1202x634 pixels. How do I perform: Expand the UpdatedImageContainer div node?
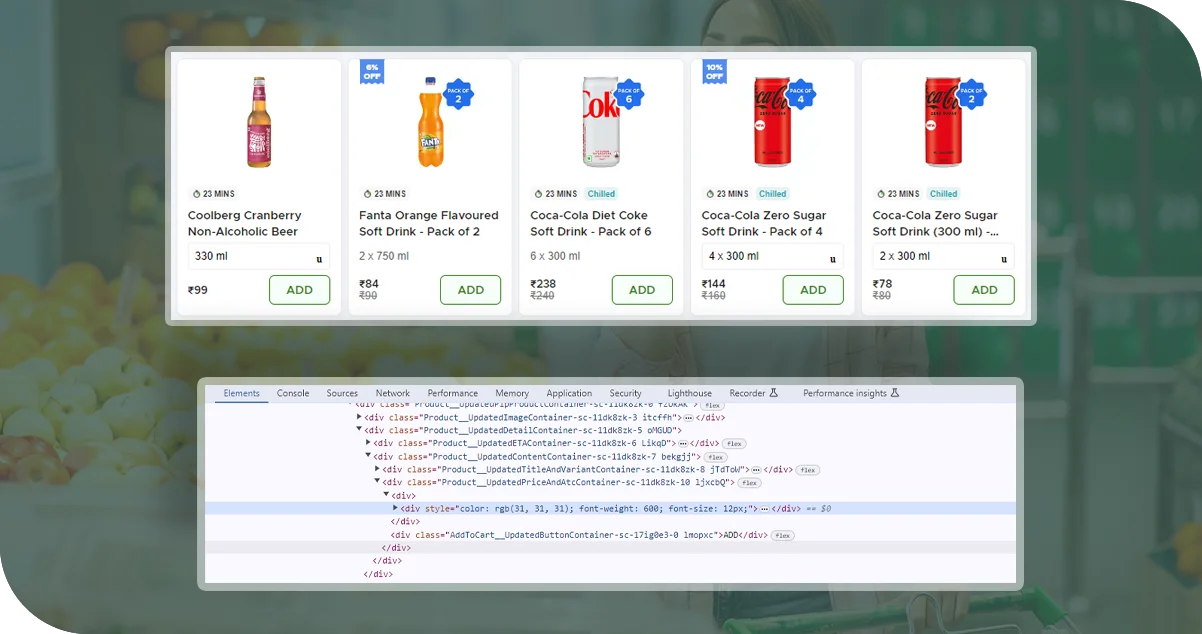click(x=360, y=417)
